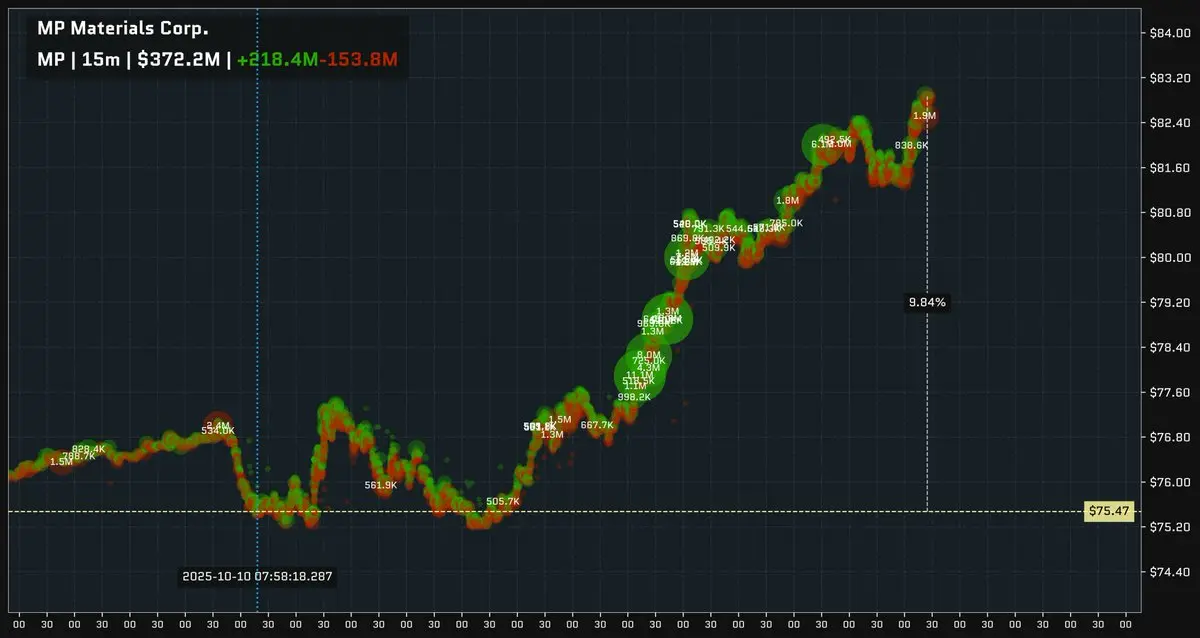The width and height of the screenshot is (1200, 638).
Task: Click the $81.60 price axis label
Action: 1168,168
